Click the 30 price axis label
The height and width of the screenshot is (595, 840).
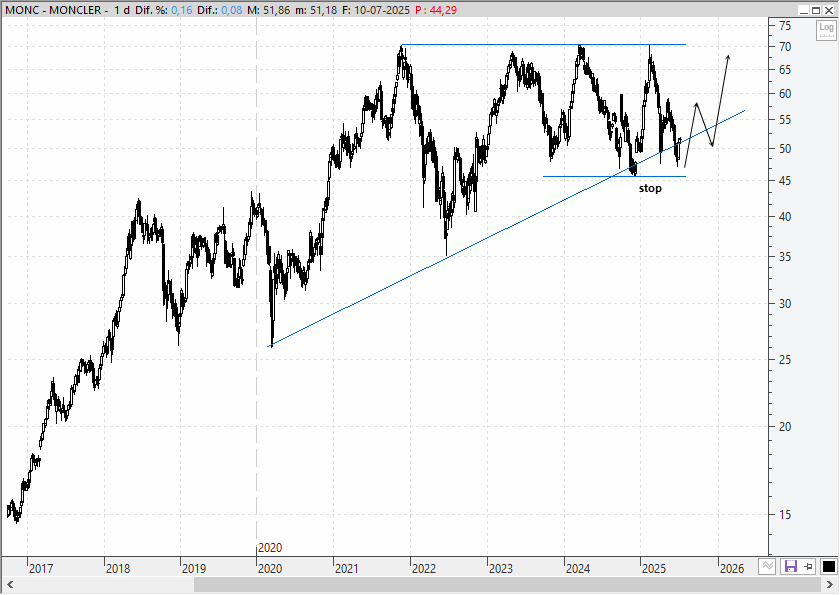[785, 304]
